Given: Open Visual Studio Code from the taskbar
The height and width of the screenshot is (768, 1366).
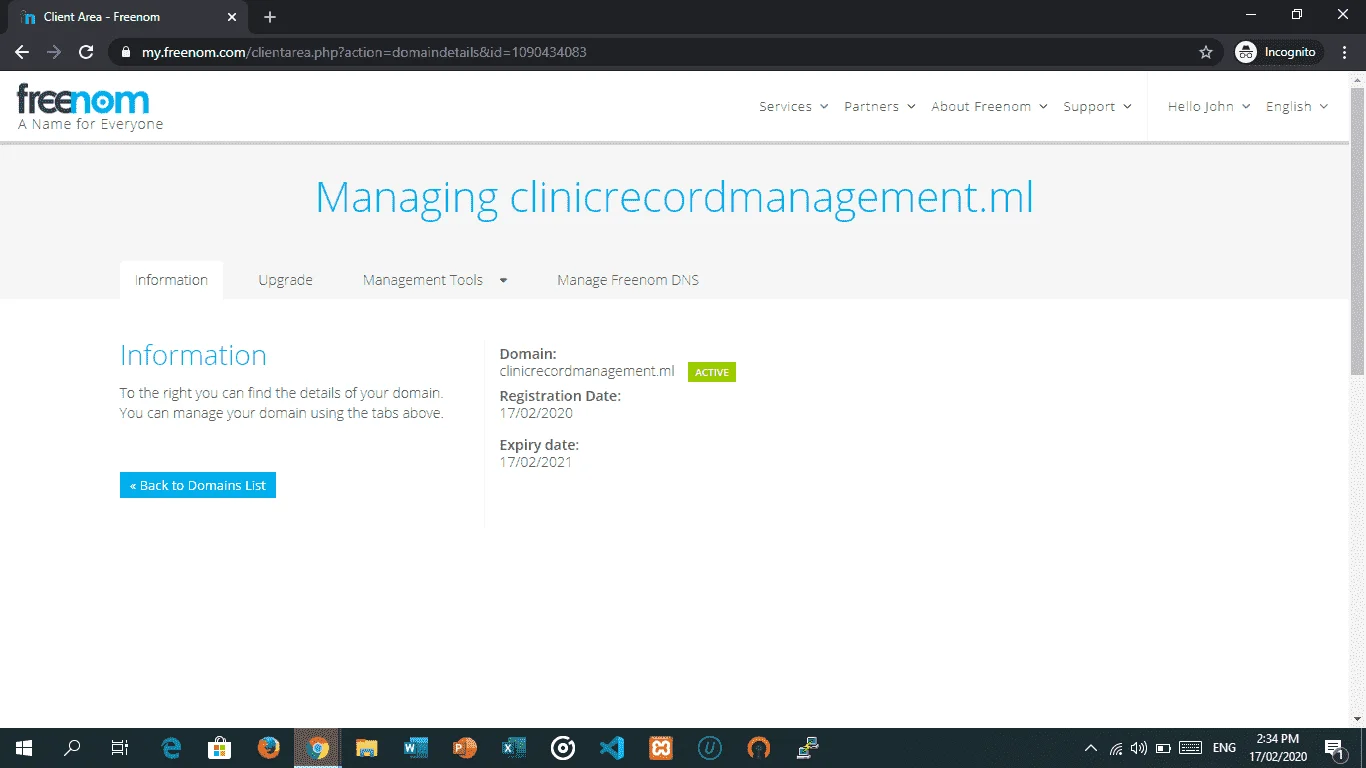Looking at the screenshot, I should pyautogui.click(x=612, y=748).
